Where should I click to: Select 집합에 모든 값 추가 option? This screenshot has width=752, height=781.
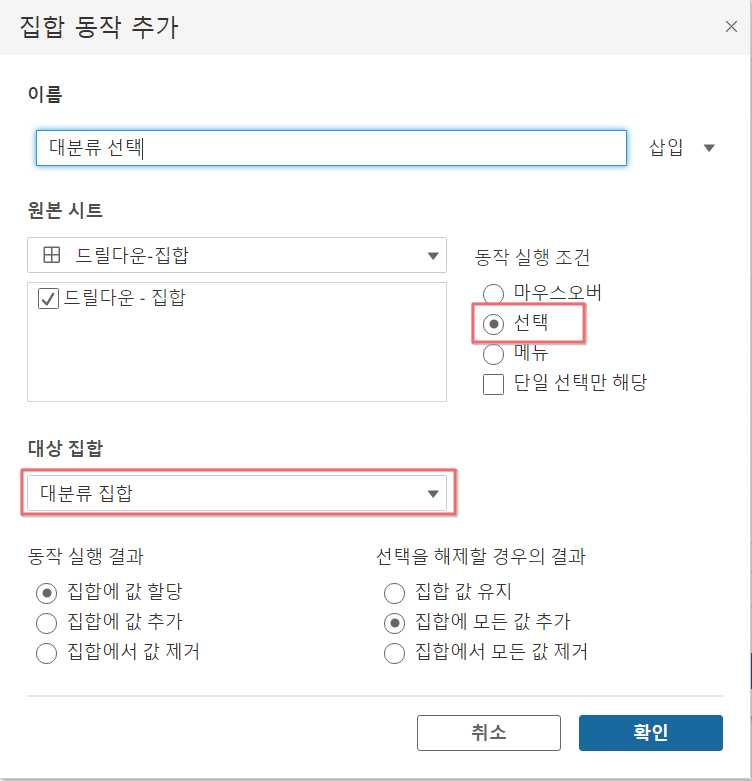tap(394, 623)
